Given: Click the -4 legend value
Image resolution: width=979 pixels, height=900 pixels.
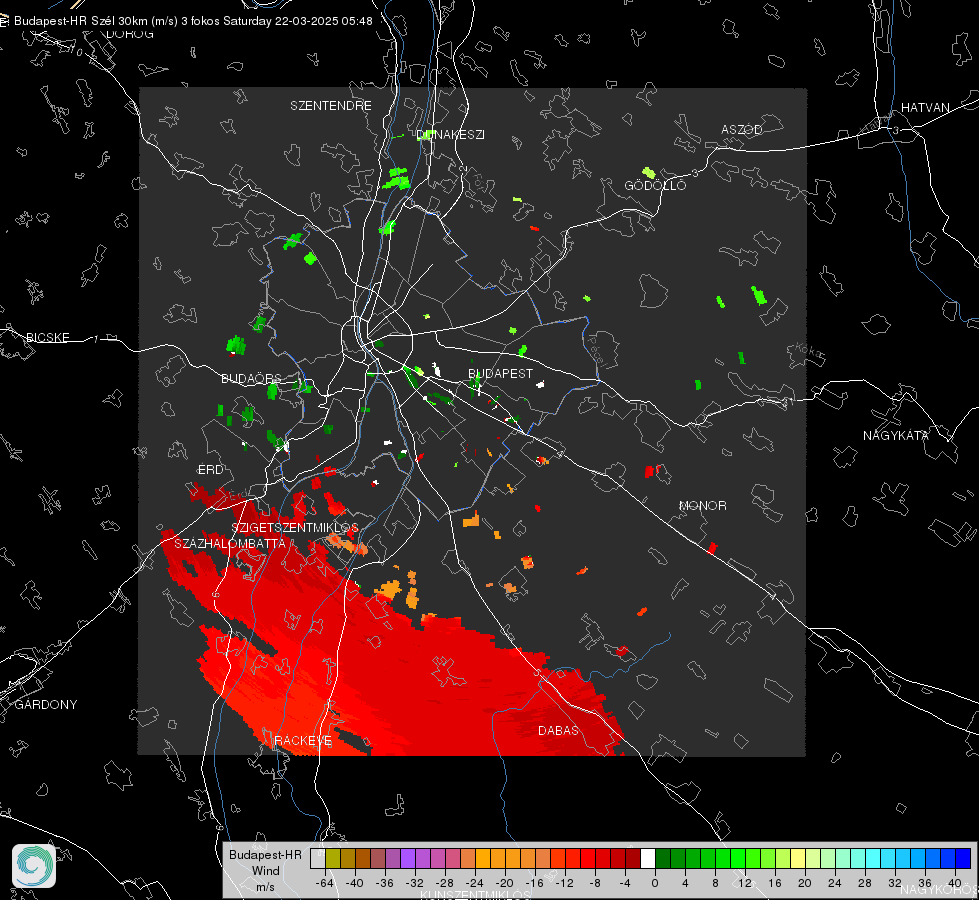Looking at the screenshot, I should coord(625,883).
